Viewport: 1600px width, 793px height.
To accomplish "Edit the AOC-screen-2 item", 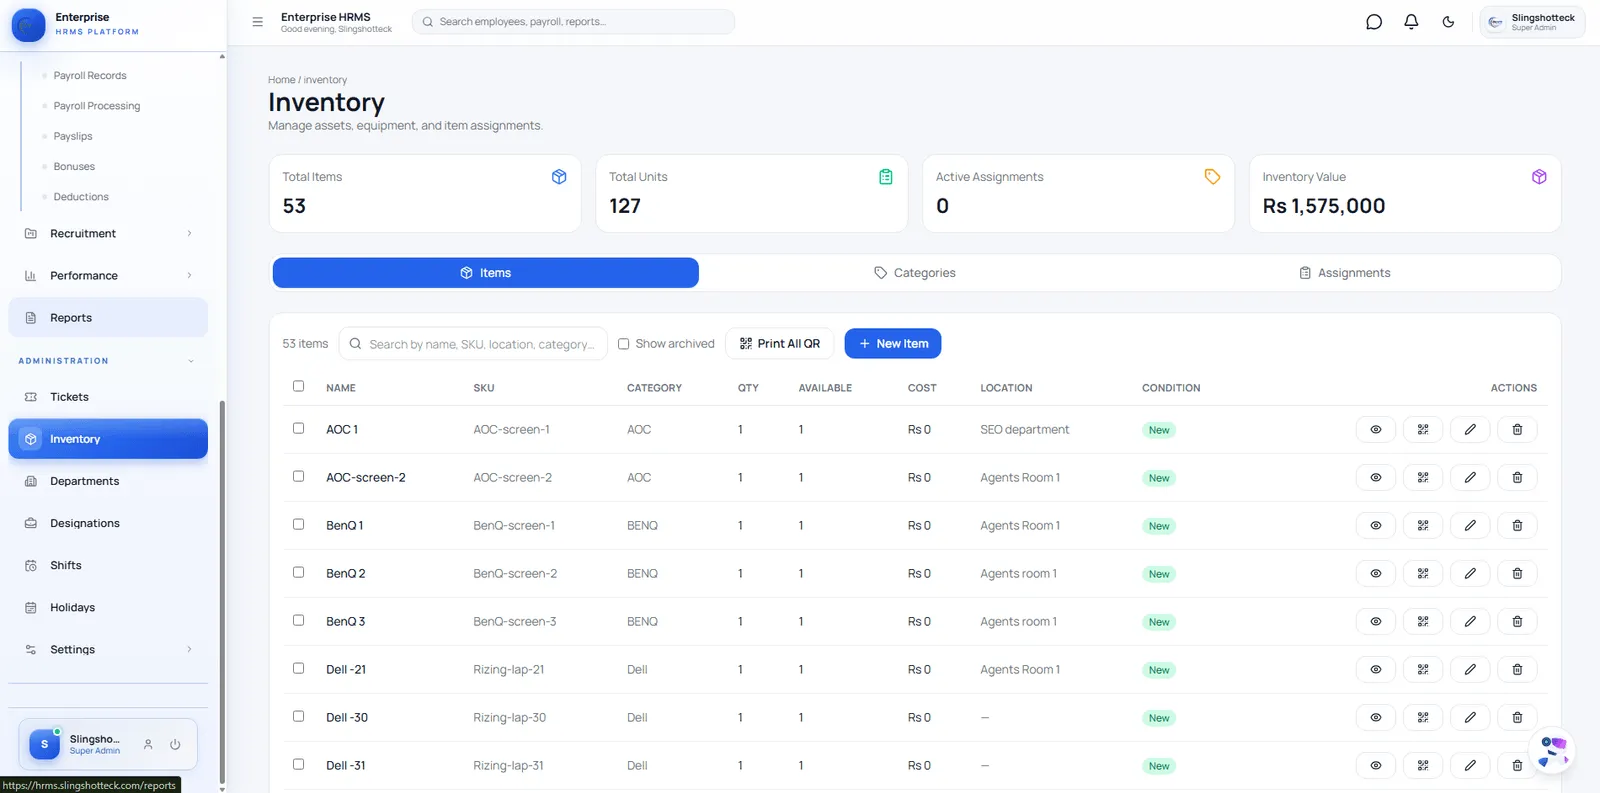I will (x=1470, y=478).
